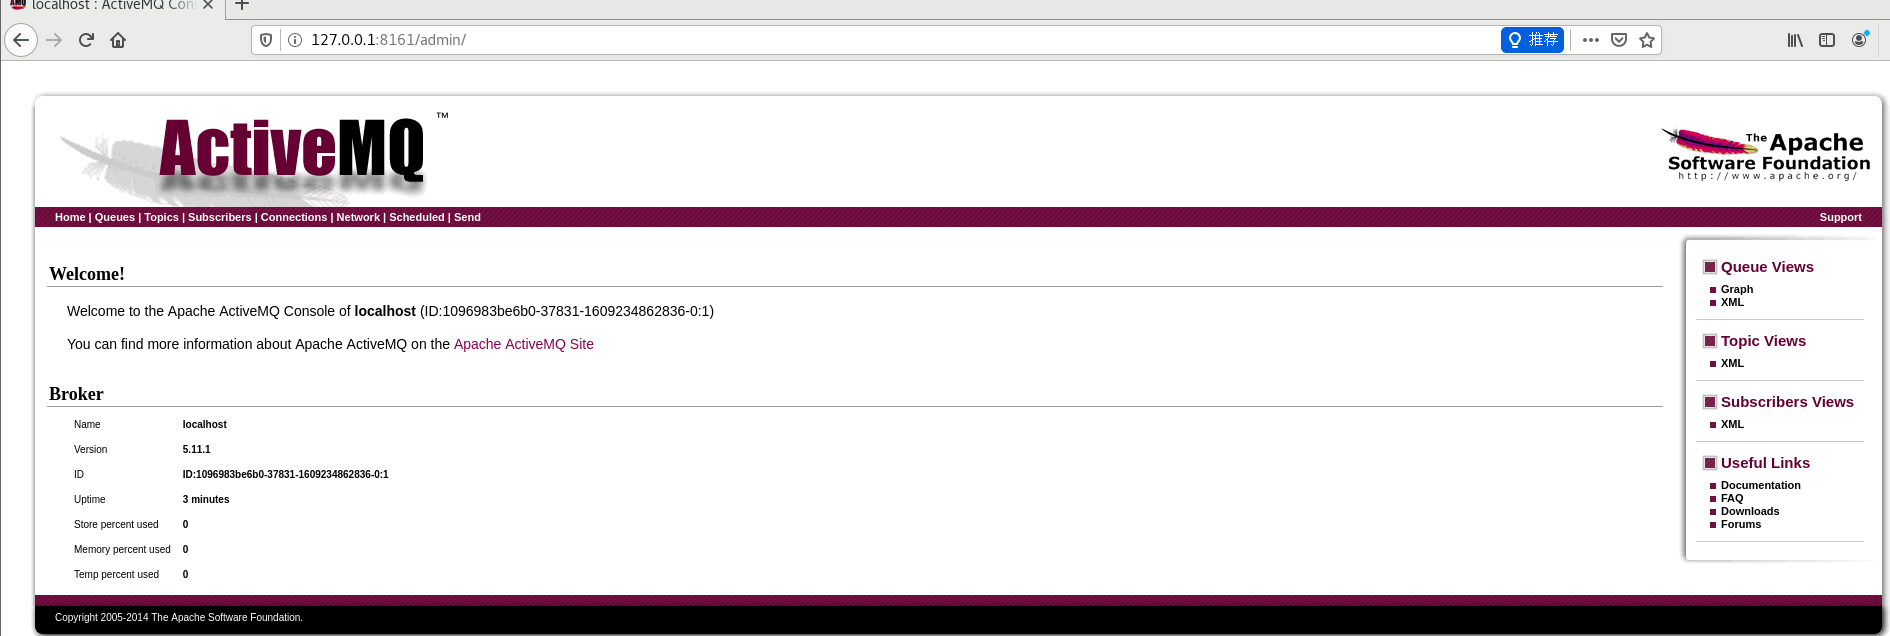Bookmark this page with the star icon
This screenshot has height=636, width=1890.
coord(1647,40)
